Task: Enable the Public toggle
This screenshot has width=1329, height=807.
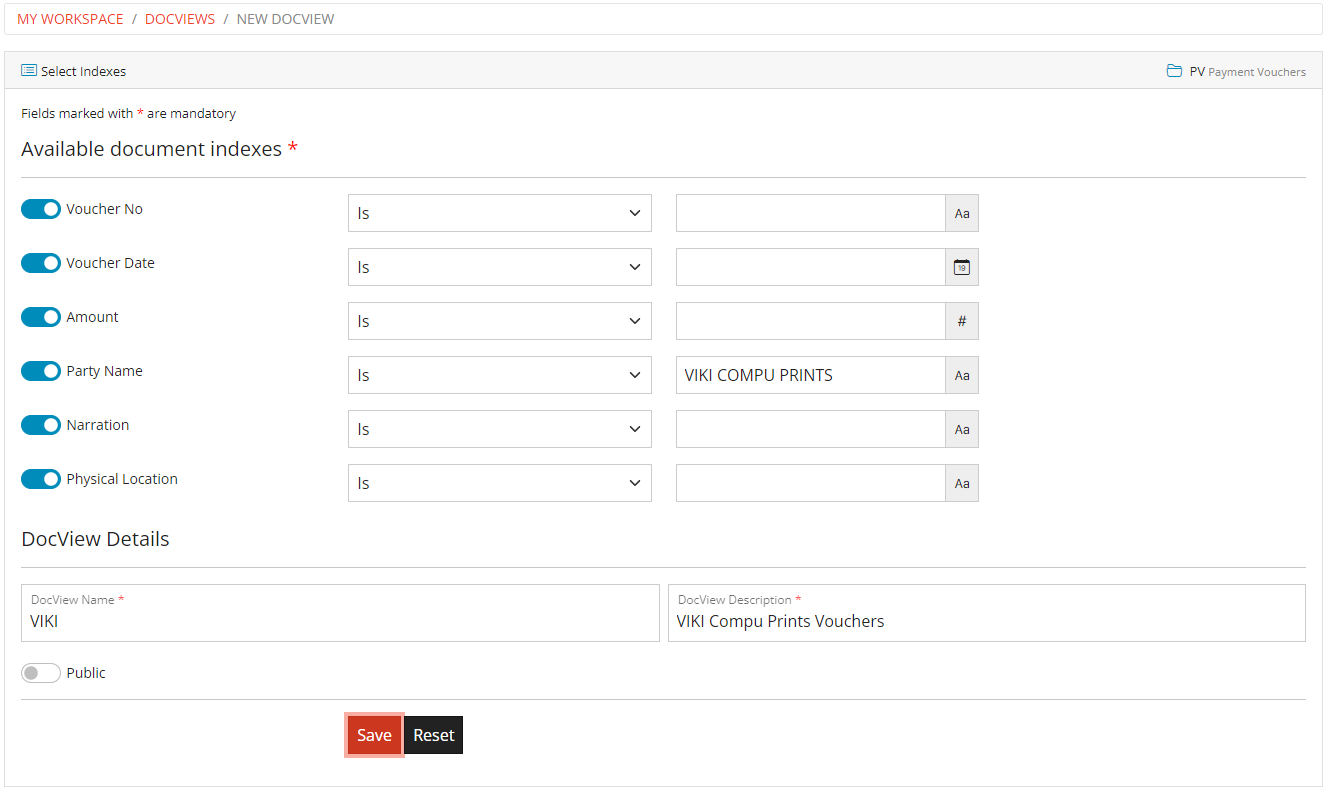Action: [40, 673]
